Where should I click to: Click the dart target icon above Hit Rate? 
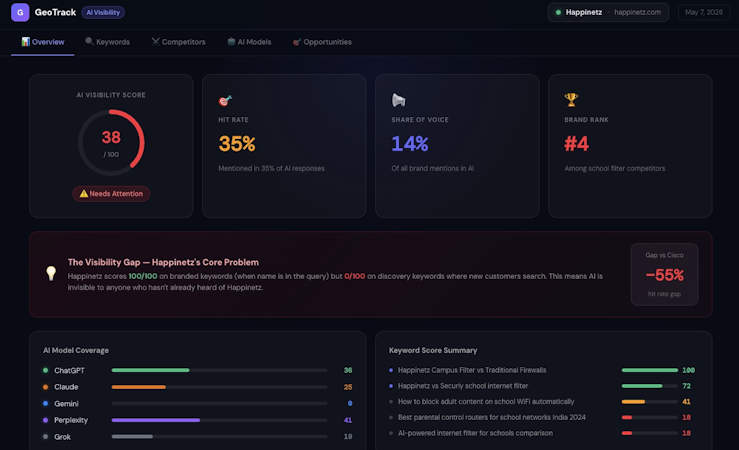225,100
